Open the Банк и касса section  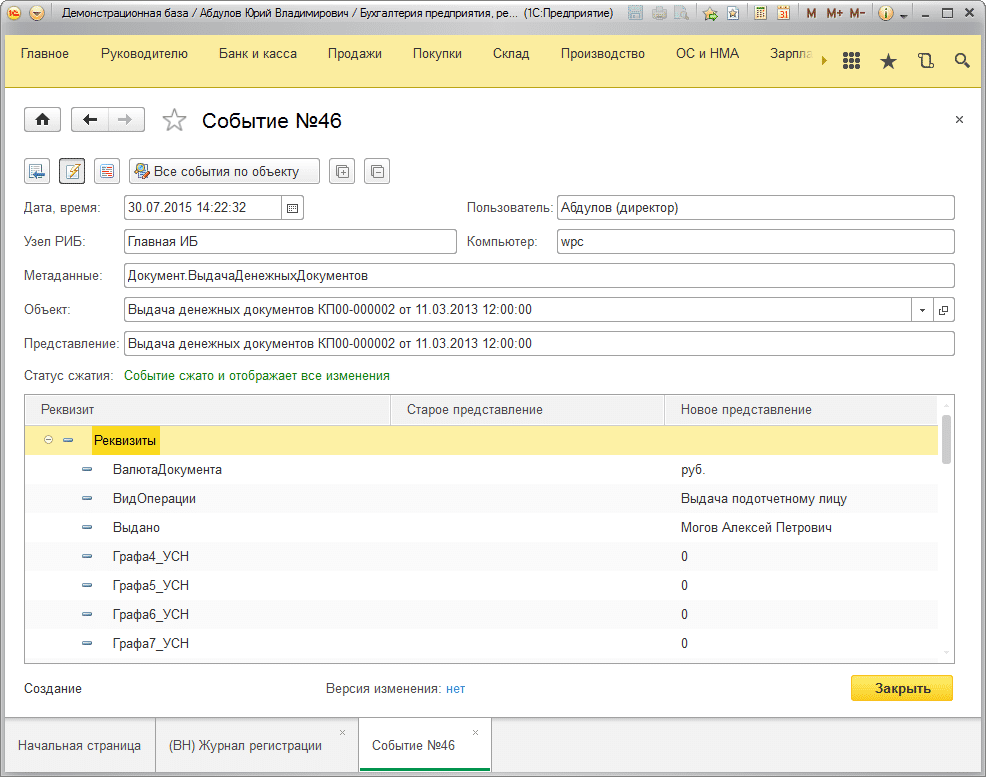(x=257, y=54)
